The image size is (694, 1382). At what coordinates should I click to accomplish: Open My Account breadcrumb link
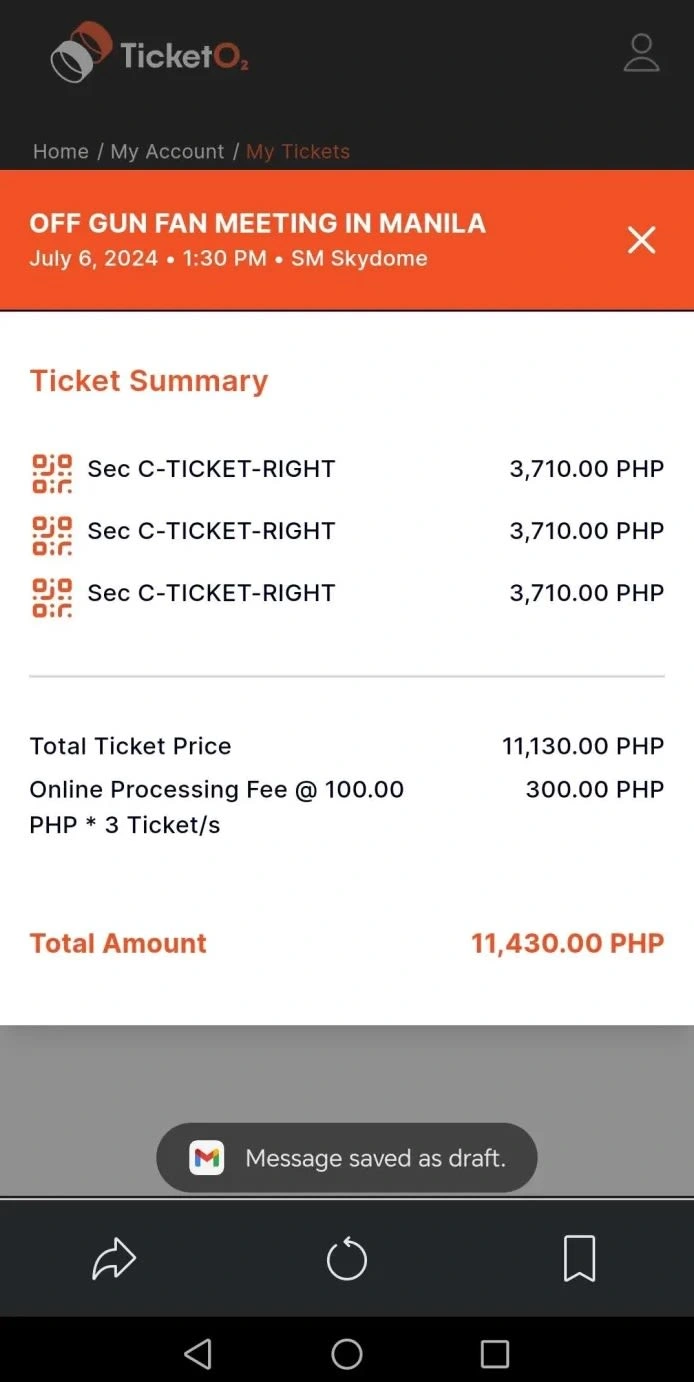coord(167,152)
